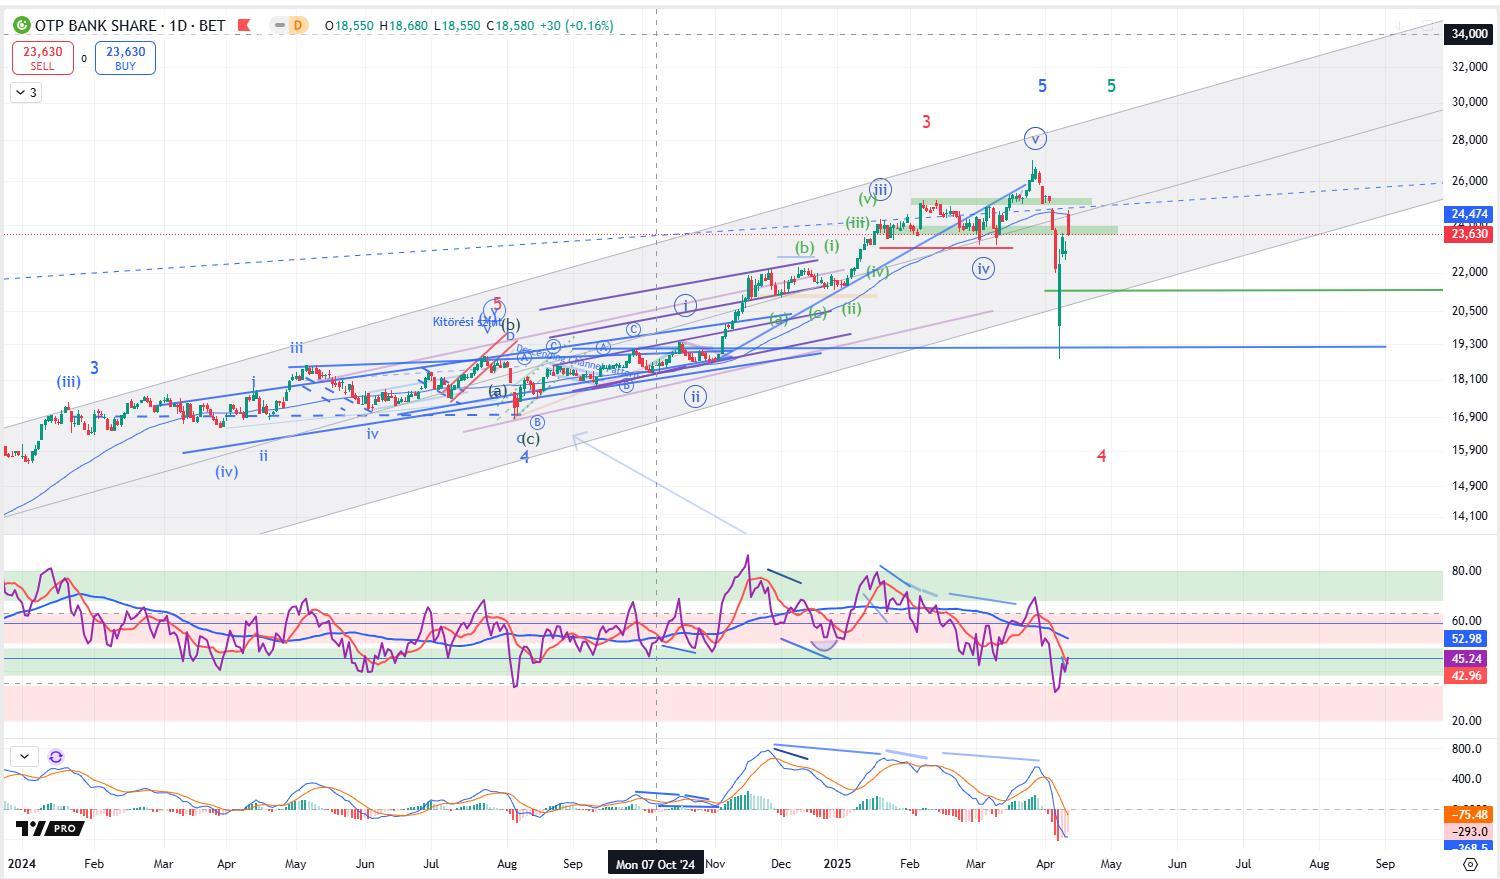Click the 23,630 SELL button
The height and width of the screenshot is (879, 1500).
click(42, 58)
